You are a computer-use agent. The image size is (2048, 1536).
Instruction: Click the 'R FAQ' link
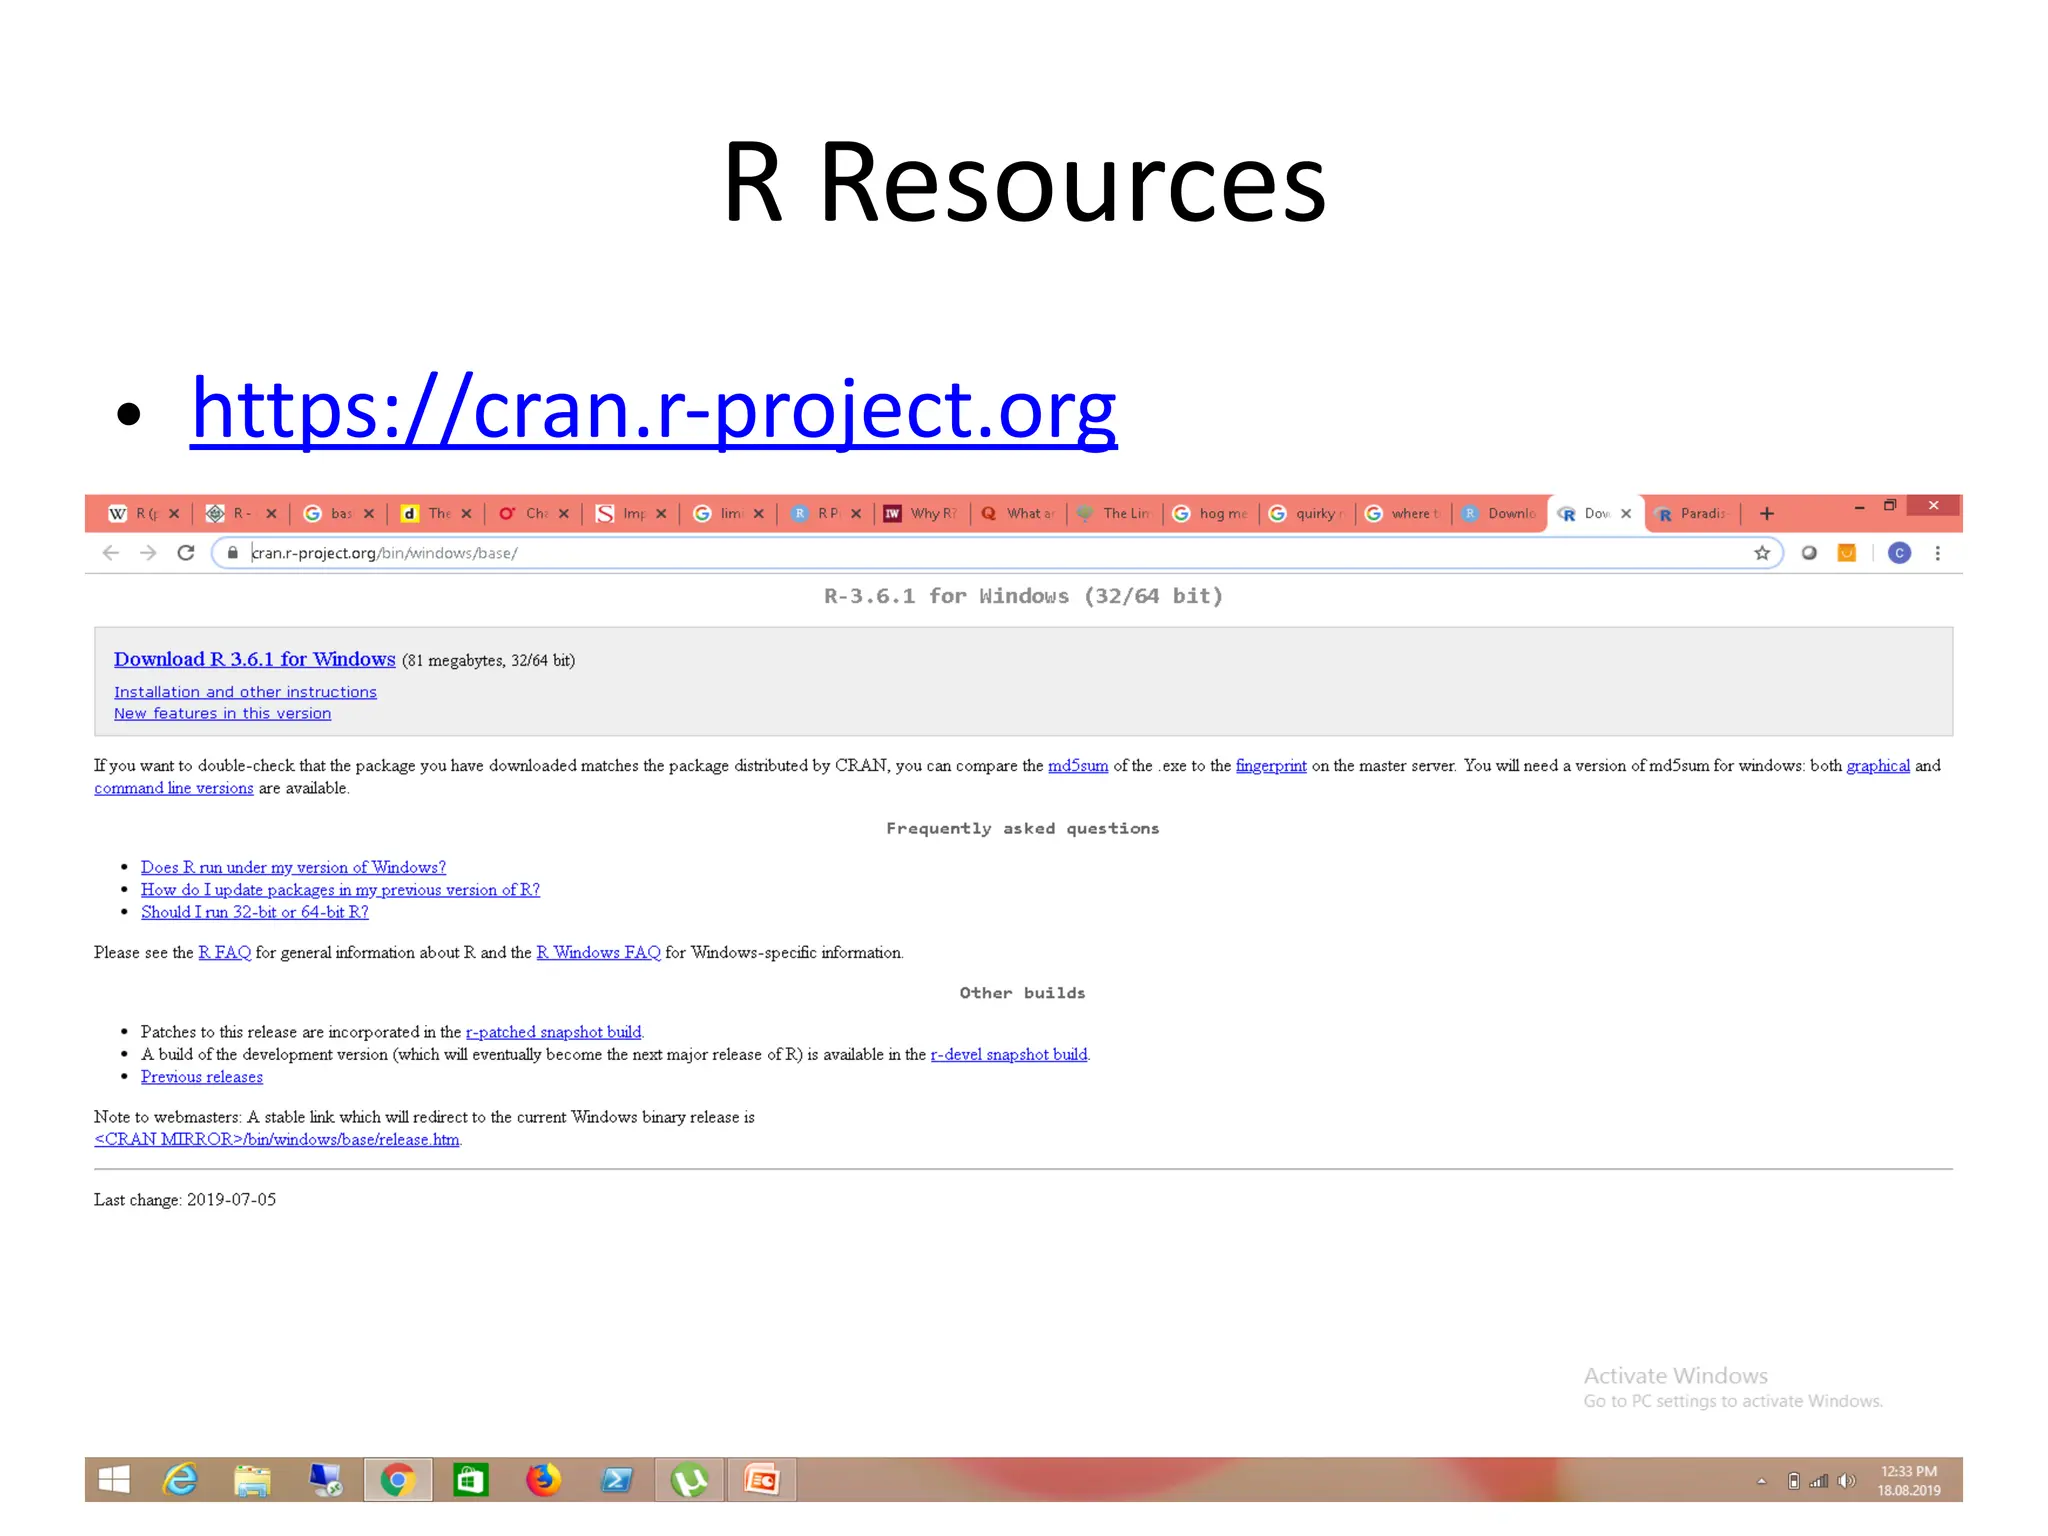pyautogui.click(x=225, y=953)
